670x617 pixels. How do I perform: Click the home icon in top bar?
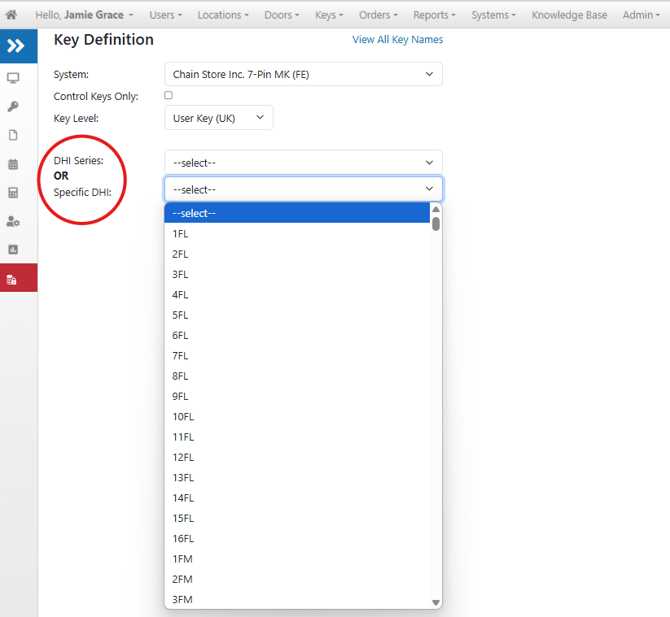pyautogui.click(x=12, y=15)
